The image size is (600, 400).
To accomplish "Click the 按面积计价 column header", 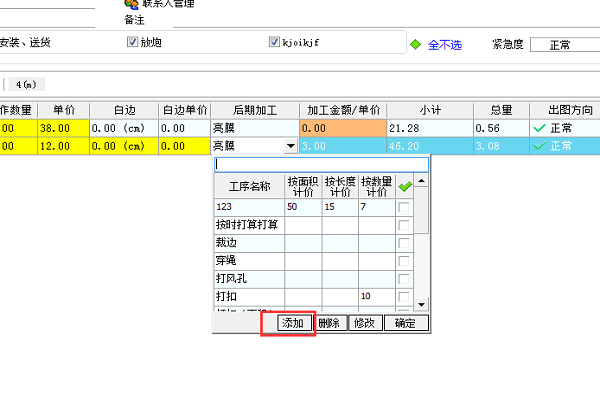I will pyautogui.click(x=303, y=186).
